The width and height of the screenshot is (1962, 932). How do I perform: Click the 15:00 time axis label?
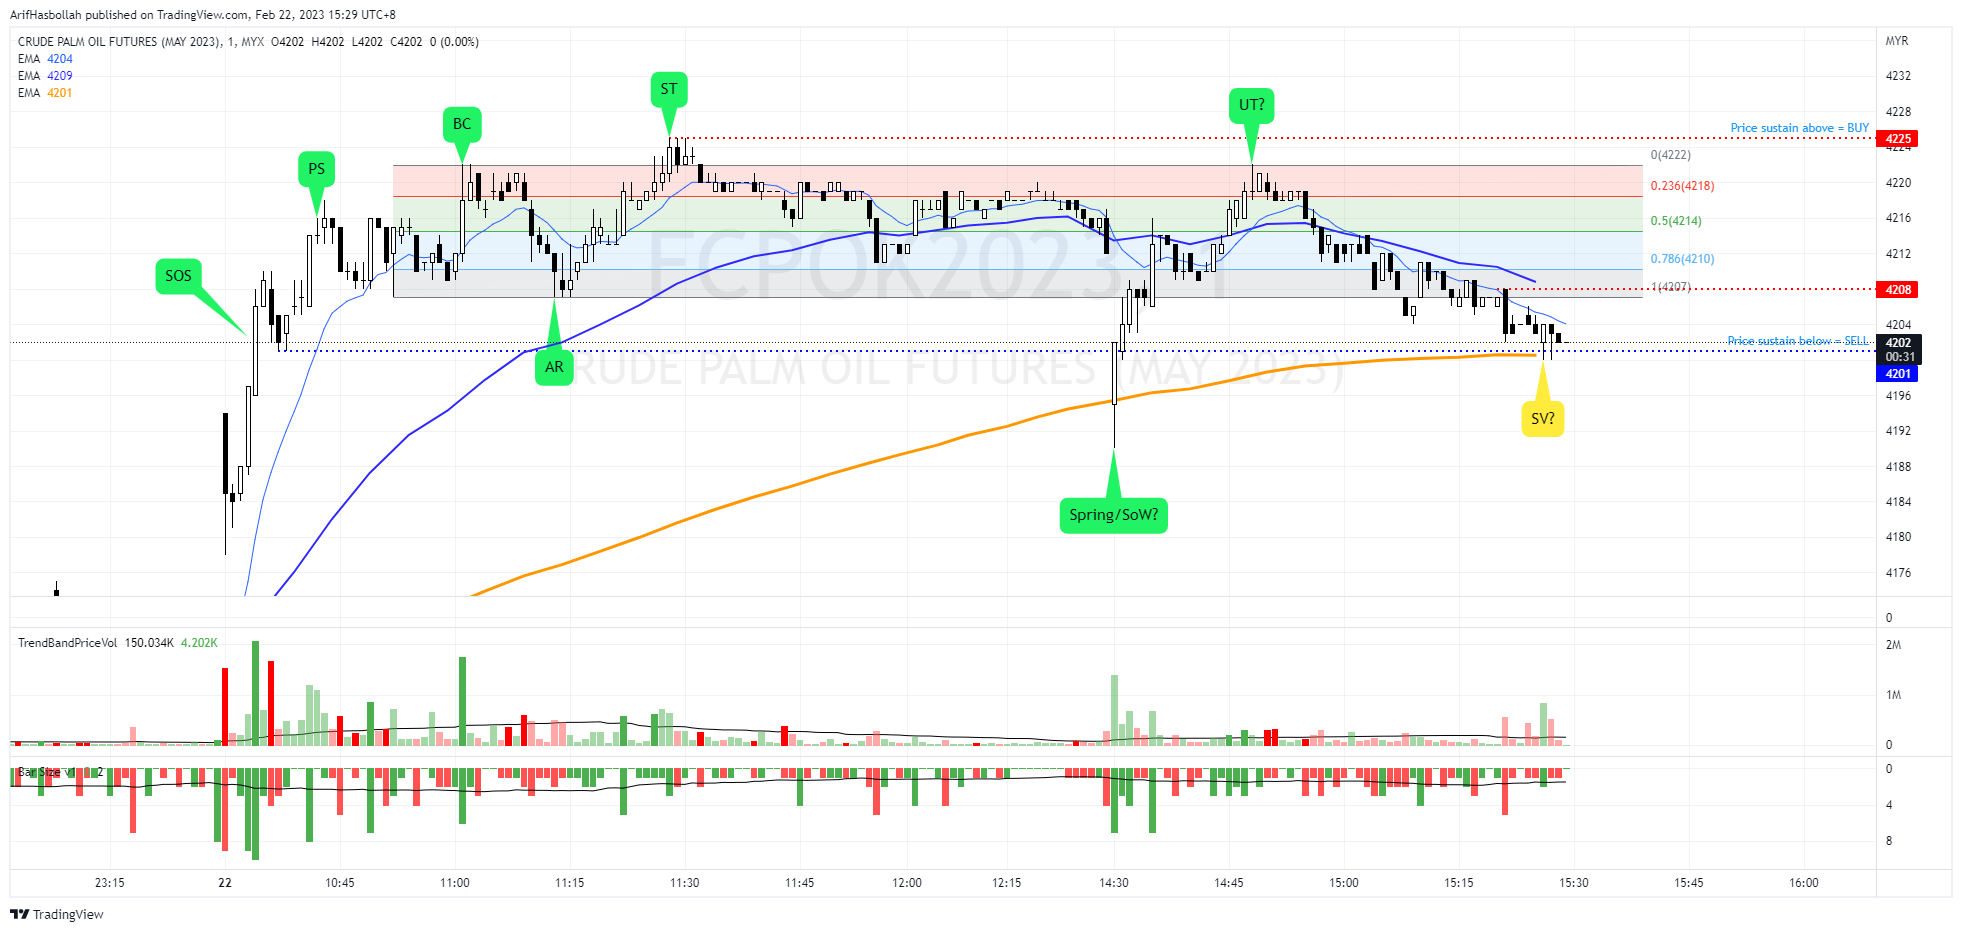[x=1344, y=883]
